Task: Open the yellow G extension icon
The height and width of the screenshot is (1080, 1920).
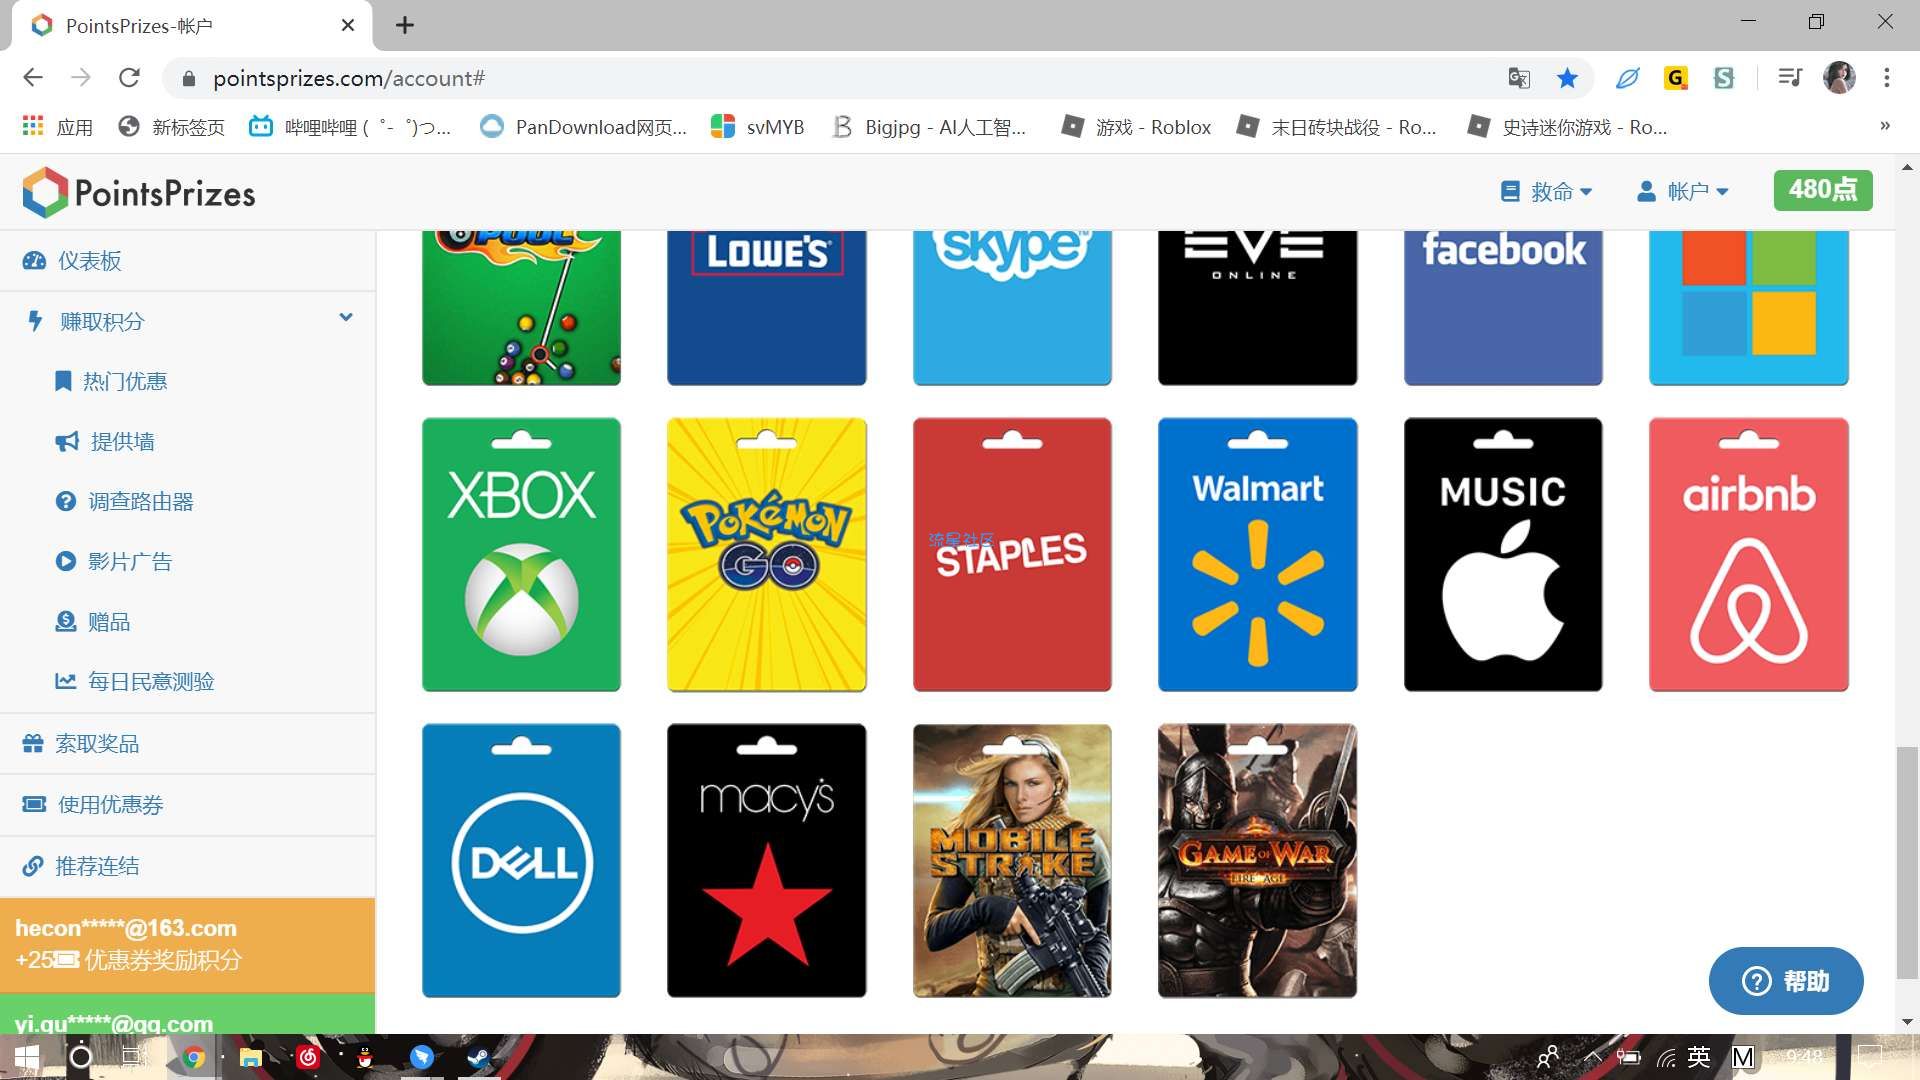Action: [1676, 78]
